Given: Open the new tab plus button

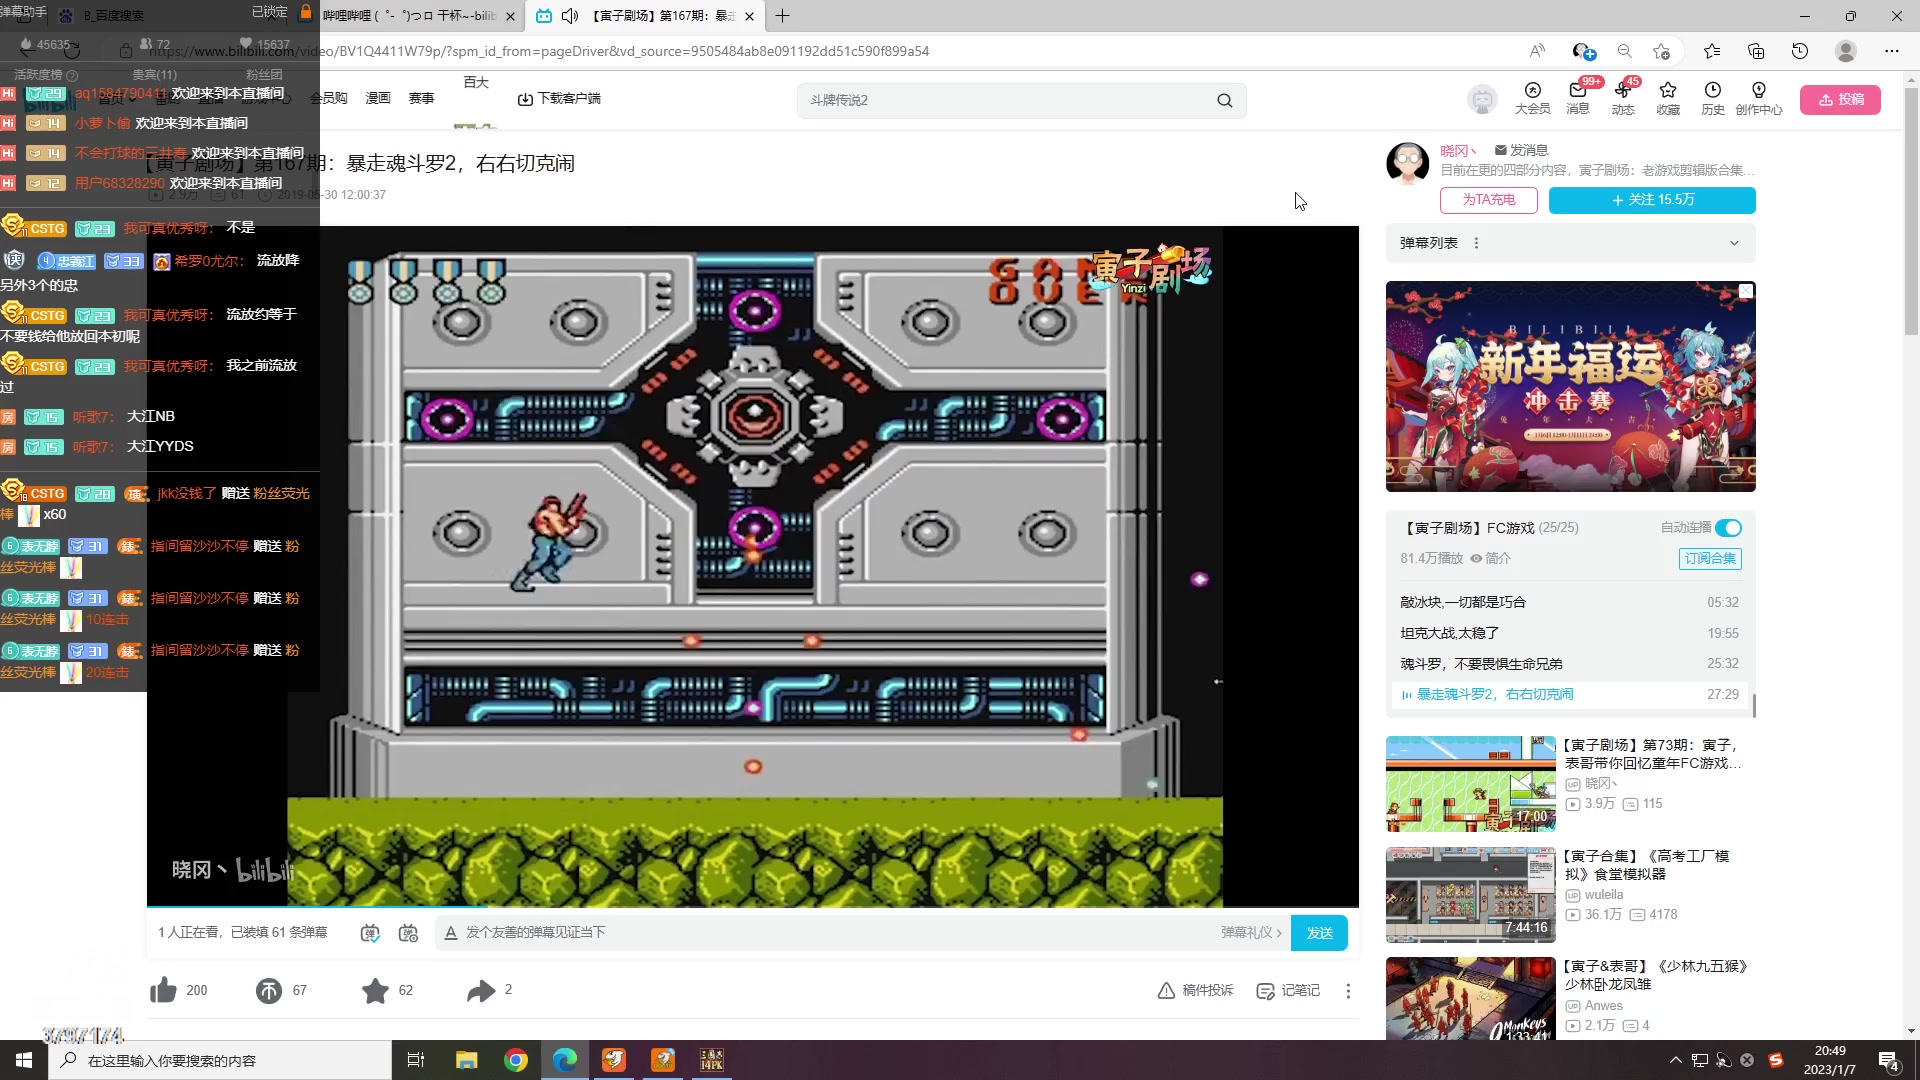Looking at the screenshot, I should (x=782, y=16).
